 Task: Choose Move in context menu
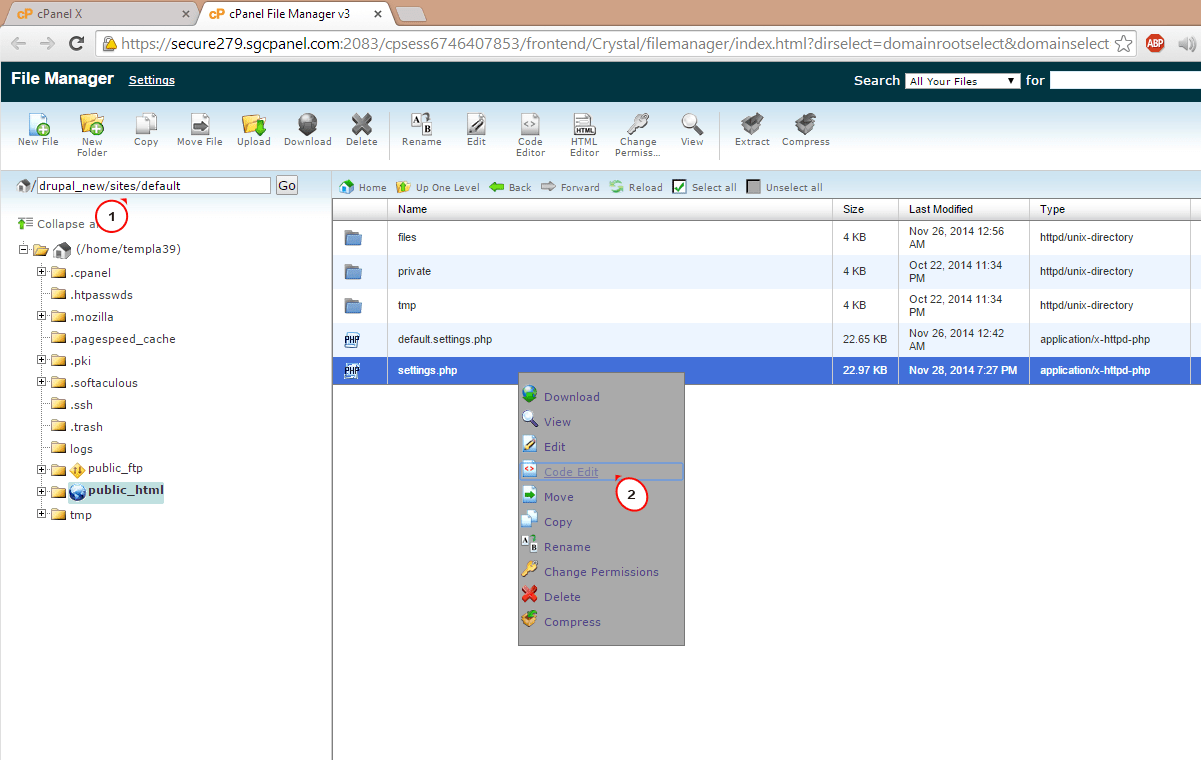(558, 497)
